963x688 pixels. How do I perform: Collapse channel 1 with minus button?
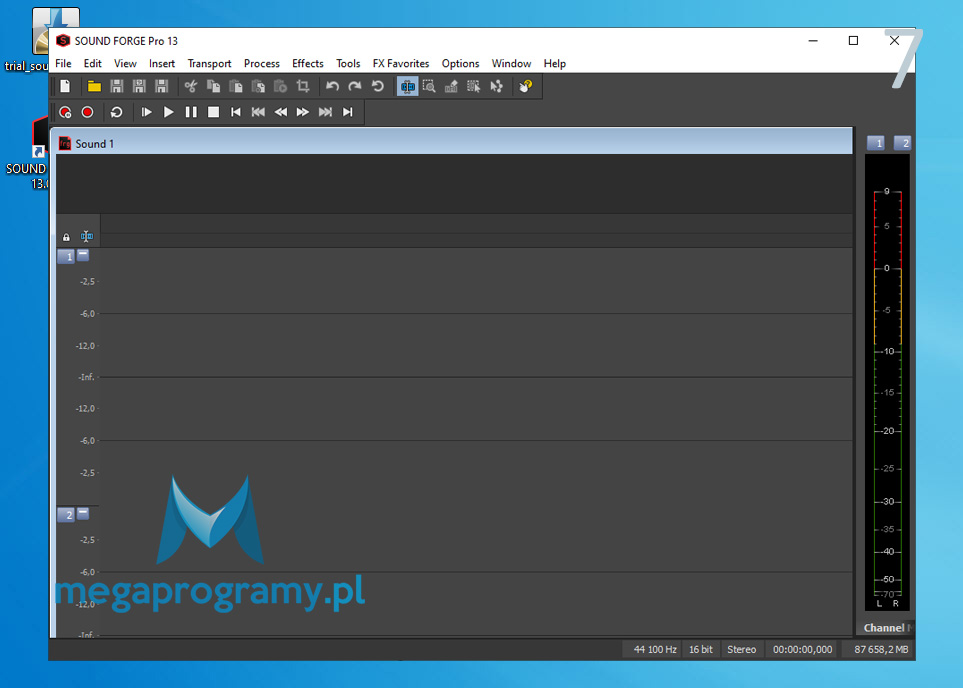(83, 254)
